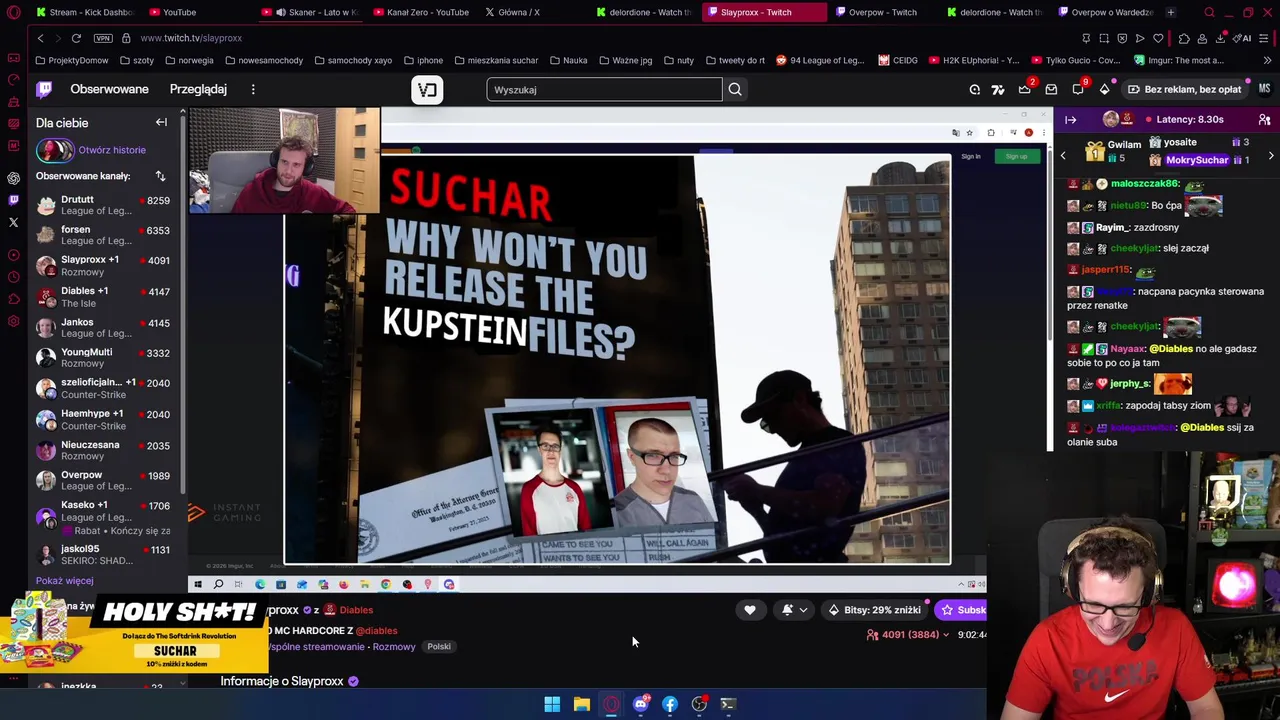
Task: Open Windows Start button
Action: (x=552, y=704)
